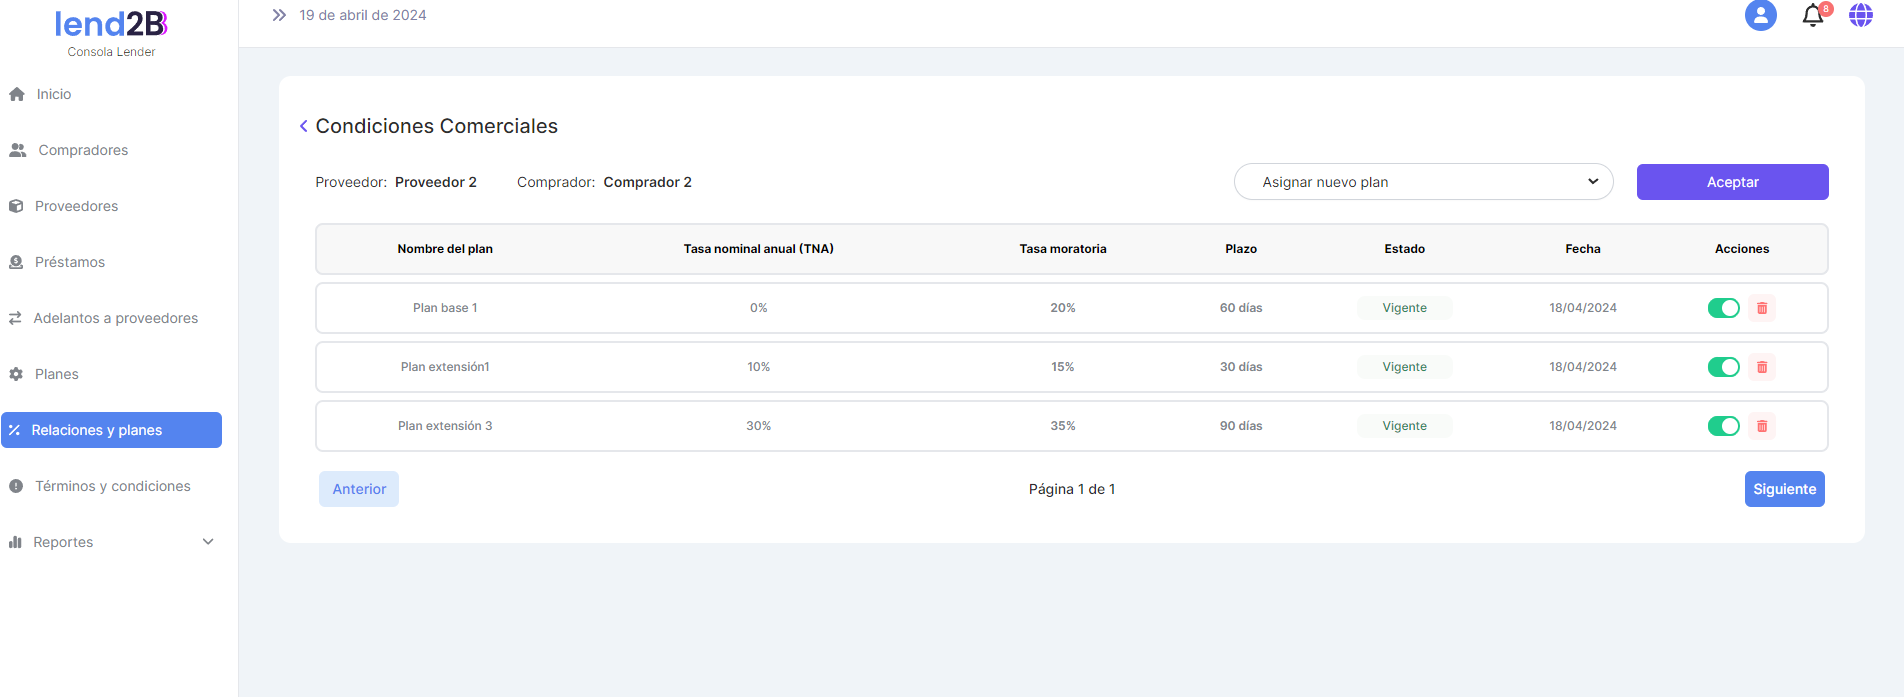The width and height of the screenshot is (1904, 697).
Task: Go back using Condiciones Comerciales arrow
Action: coord(304,126)
